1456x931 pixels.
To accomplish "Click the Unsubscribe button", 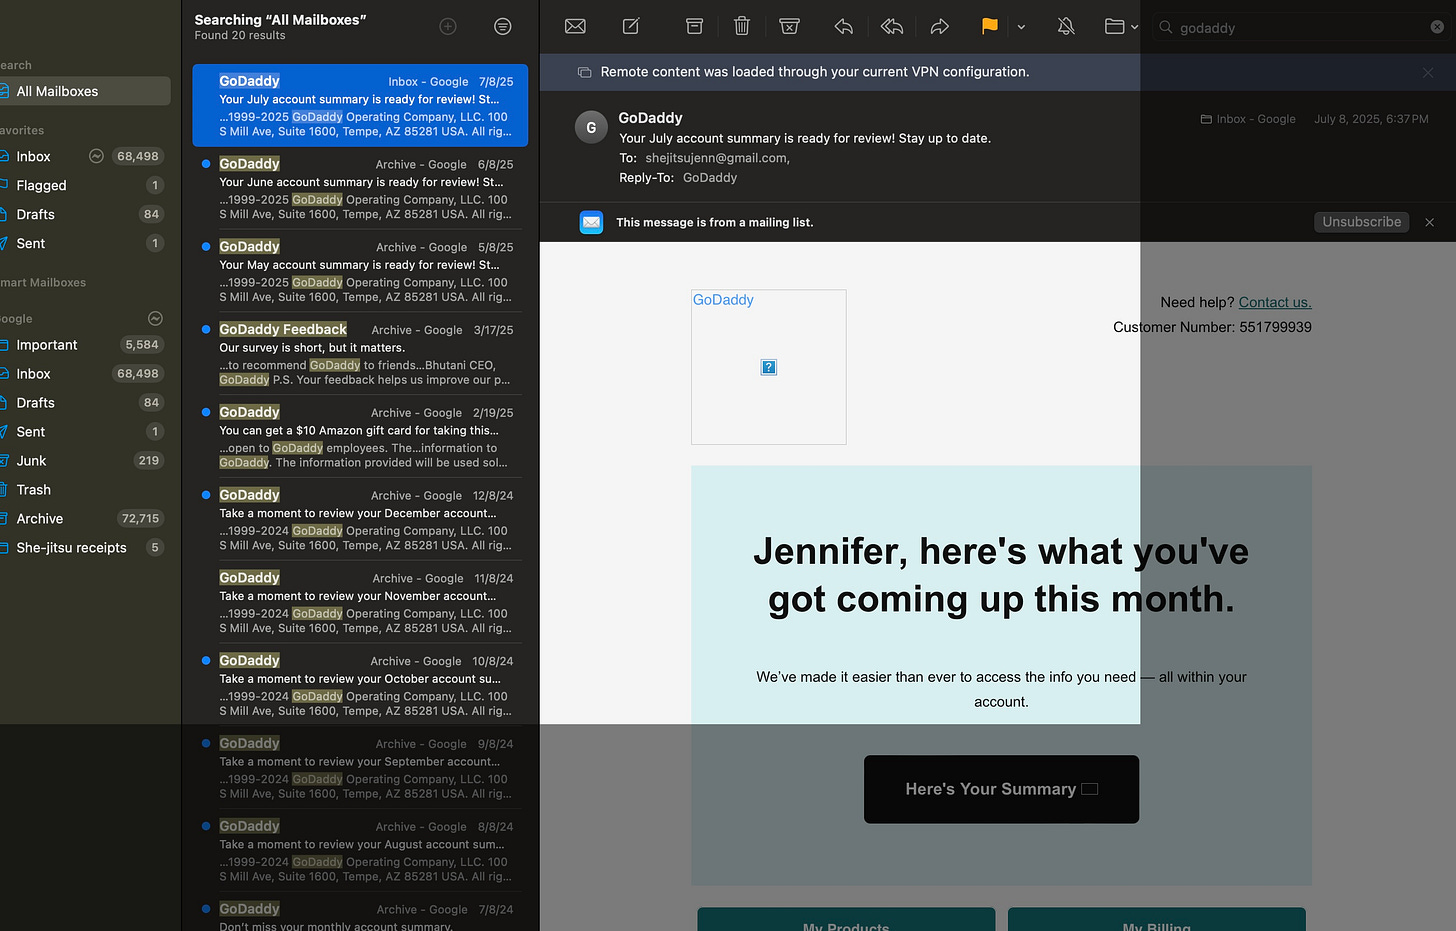I will 1361,222.
